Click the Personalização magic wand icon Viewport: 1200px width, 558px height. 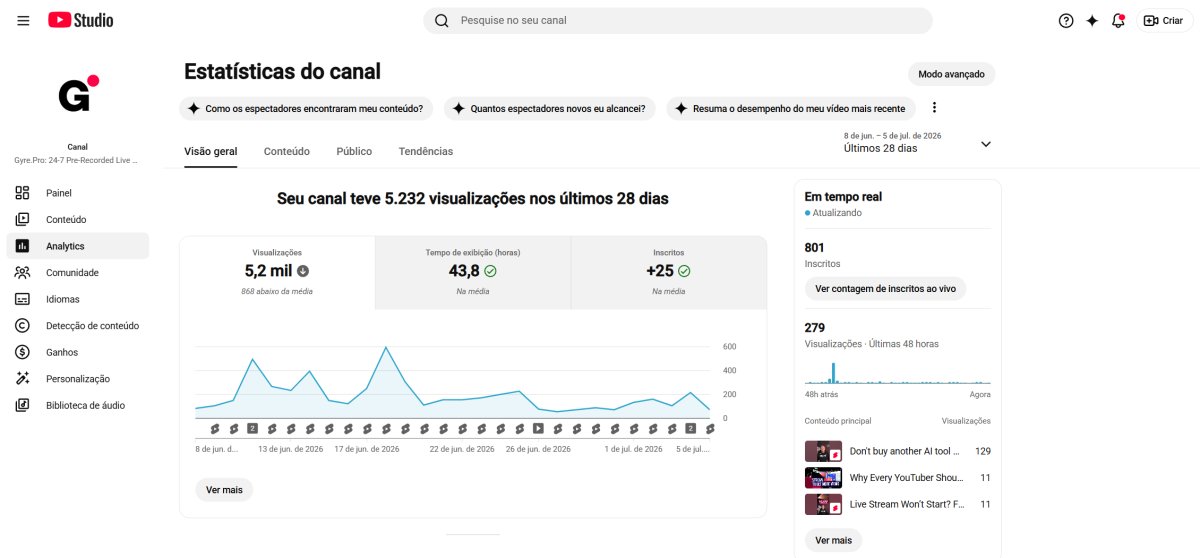click(23, 379)
